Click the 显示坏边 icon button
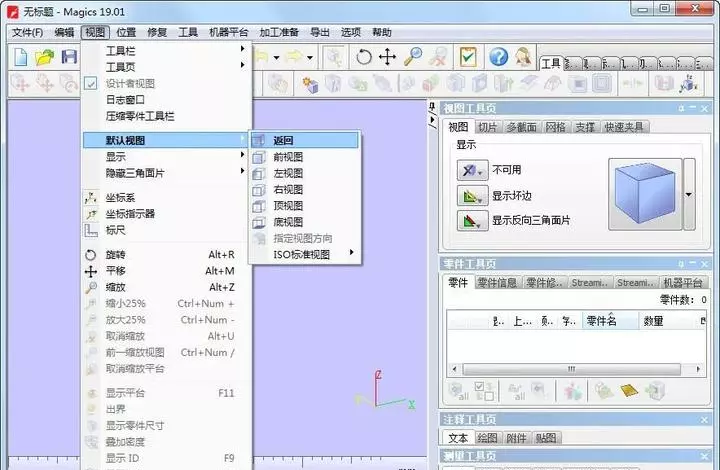This screenshot has width=720, height=470. tap(471, 195)
